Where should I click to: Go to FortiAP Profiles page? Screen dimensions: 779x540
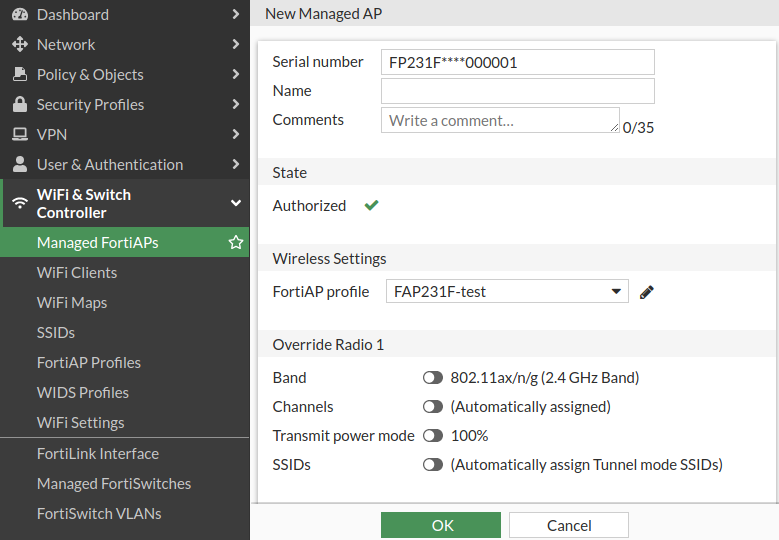[x=89, y=363]
